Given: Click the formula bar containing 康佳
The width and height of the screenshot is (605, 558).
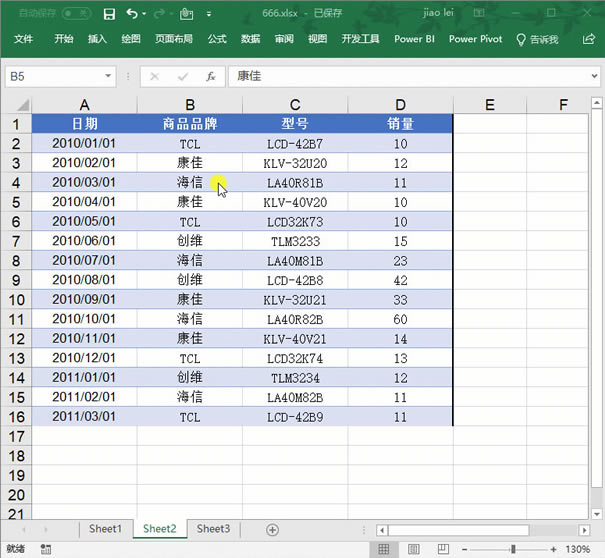Looking at the screenshot, I should click(x=409, y=76).
